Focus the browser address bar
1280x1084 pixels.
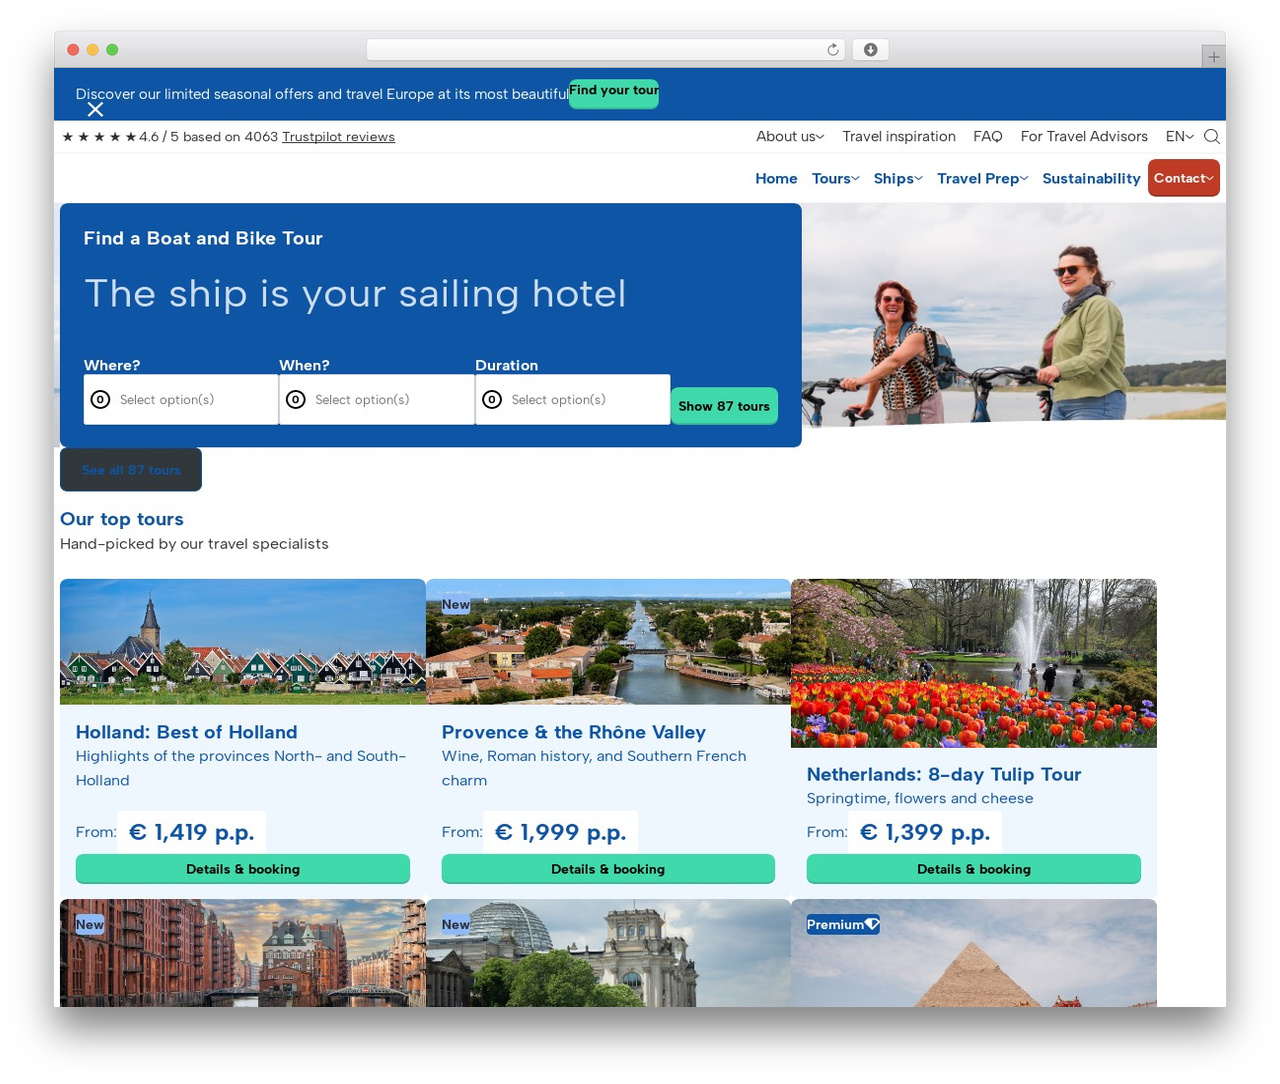point(606,50)
